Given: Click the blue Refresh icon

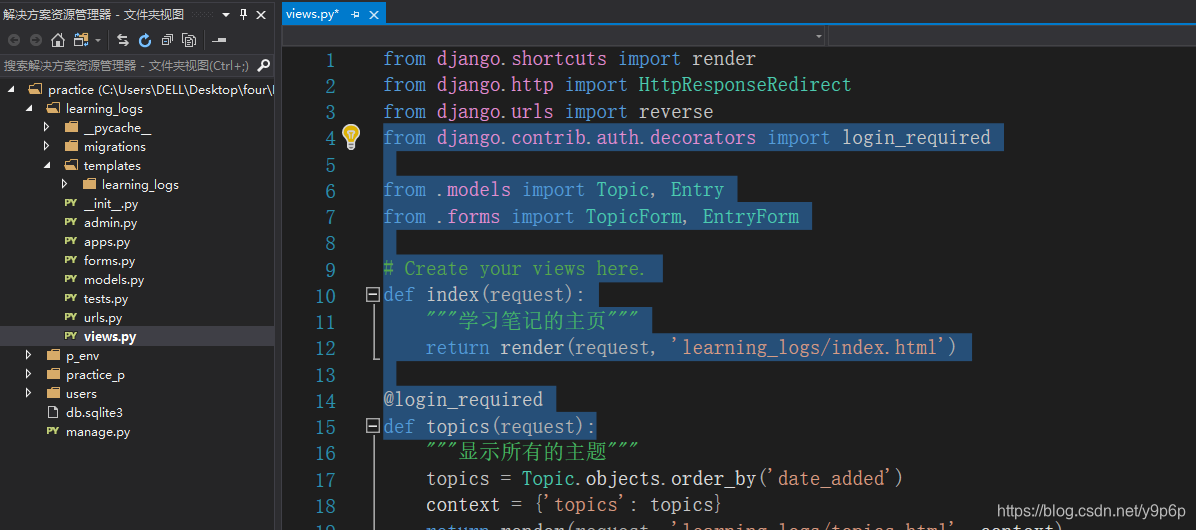Looking at the screenshot, I should [x=145, y=40].
